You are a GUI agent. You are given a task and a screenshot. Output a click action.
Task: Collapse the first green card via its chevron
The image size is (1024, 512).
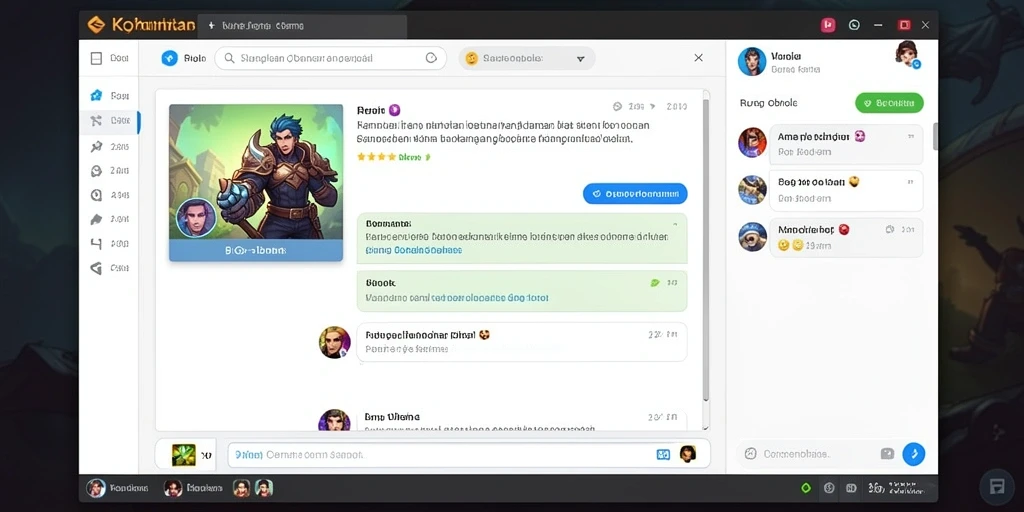[x=675, y=223]
